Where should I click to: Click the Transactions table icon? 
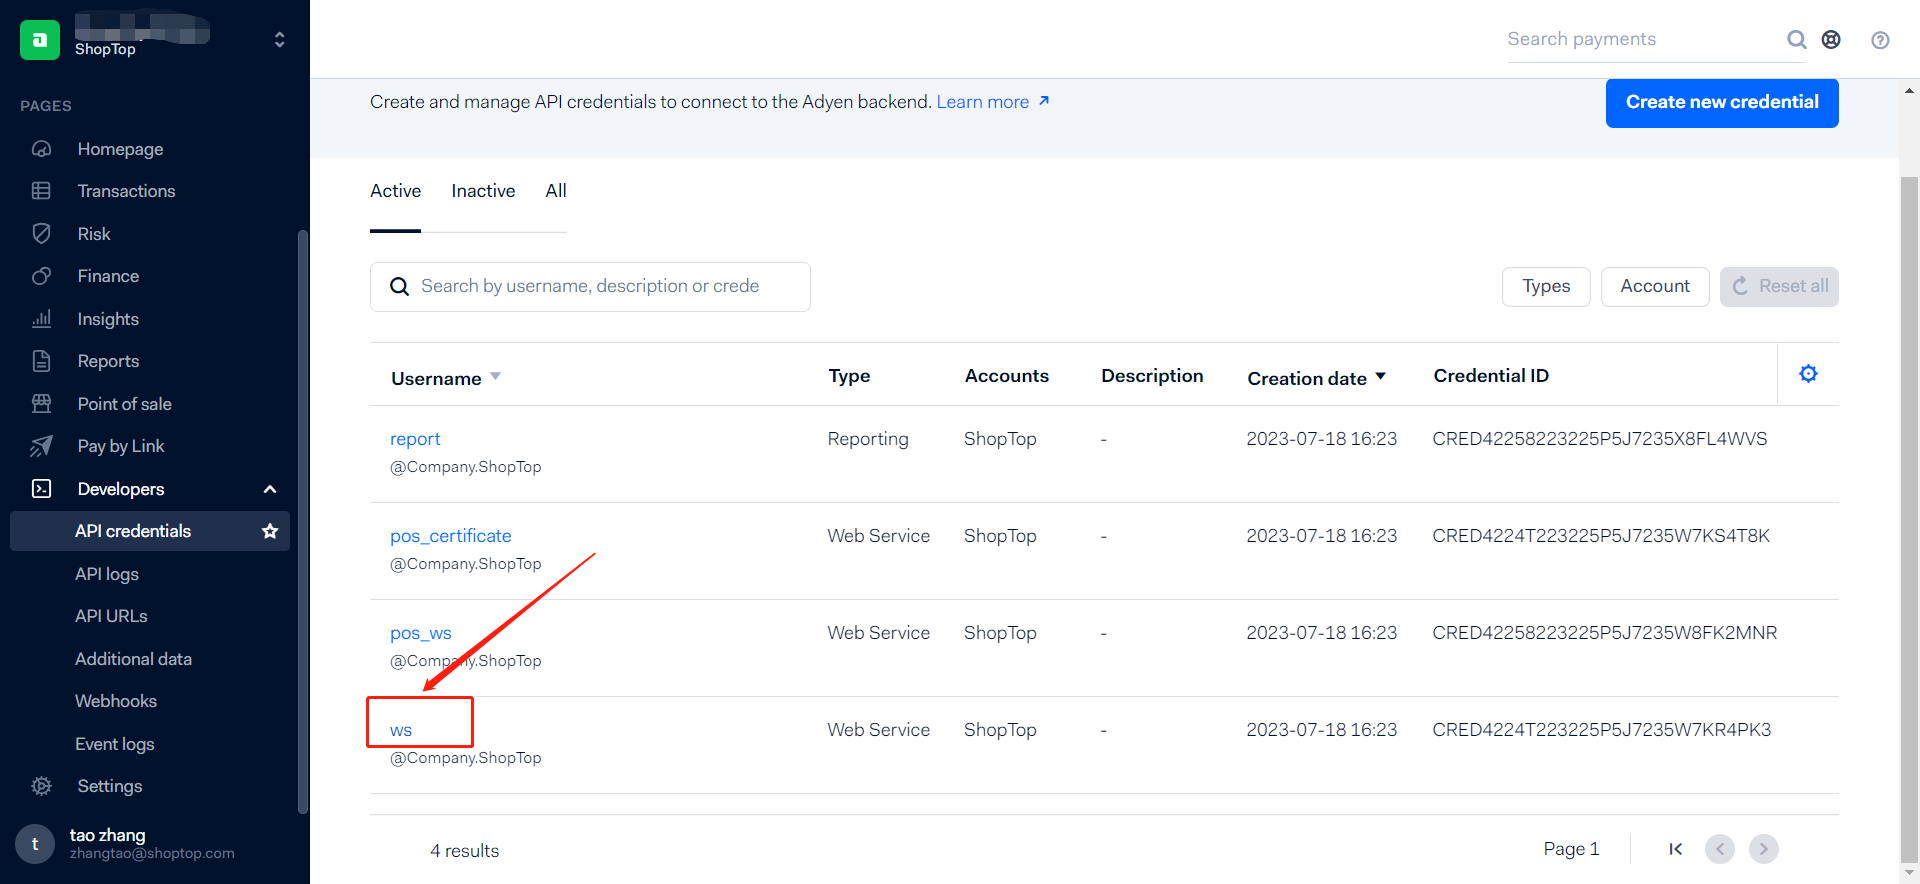click(x=41, y=191)
